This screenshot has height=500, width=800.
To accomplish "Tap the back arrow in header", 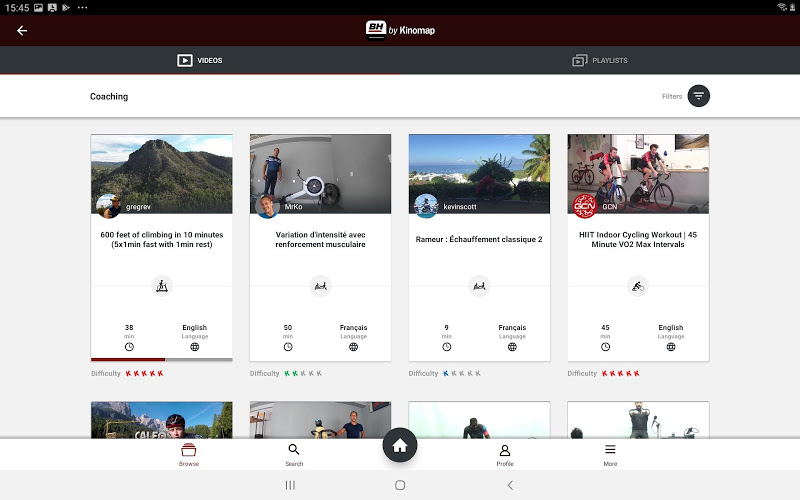I will (22, 30).
